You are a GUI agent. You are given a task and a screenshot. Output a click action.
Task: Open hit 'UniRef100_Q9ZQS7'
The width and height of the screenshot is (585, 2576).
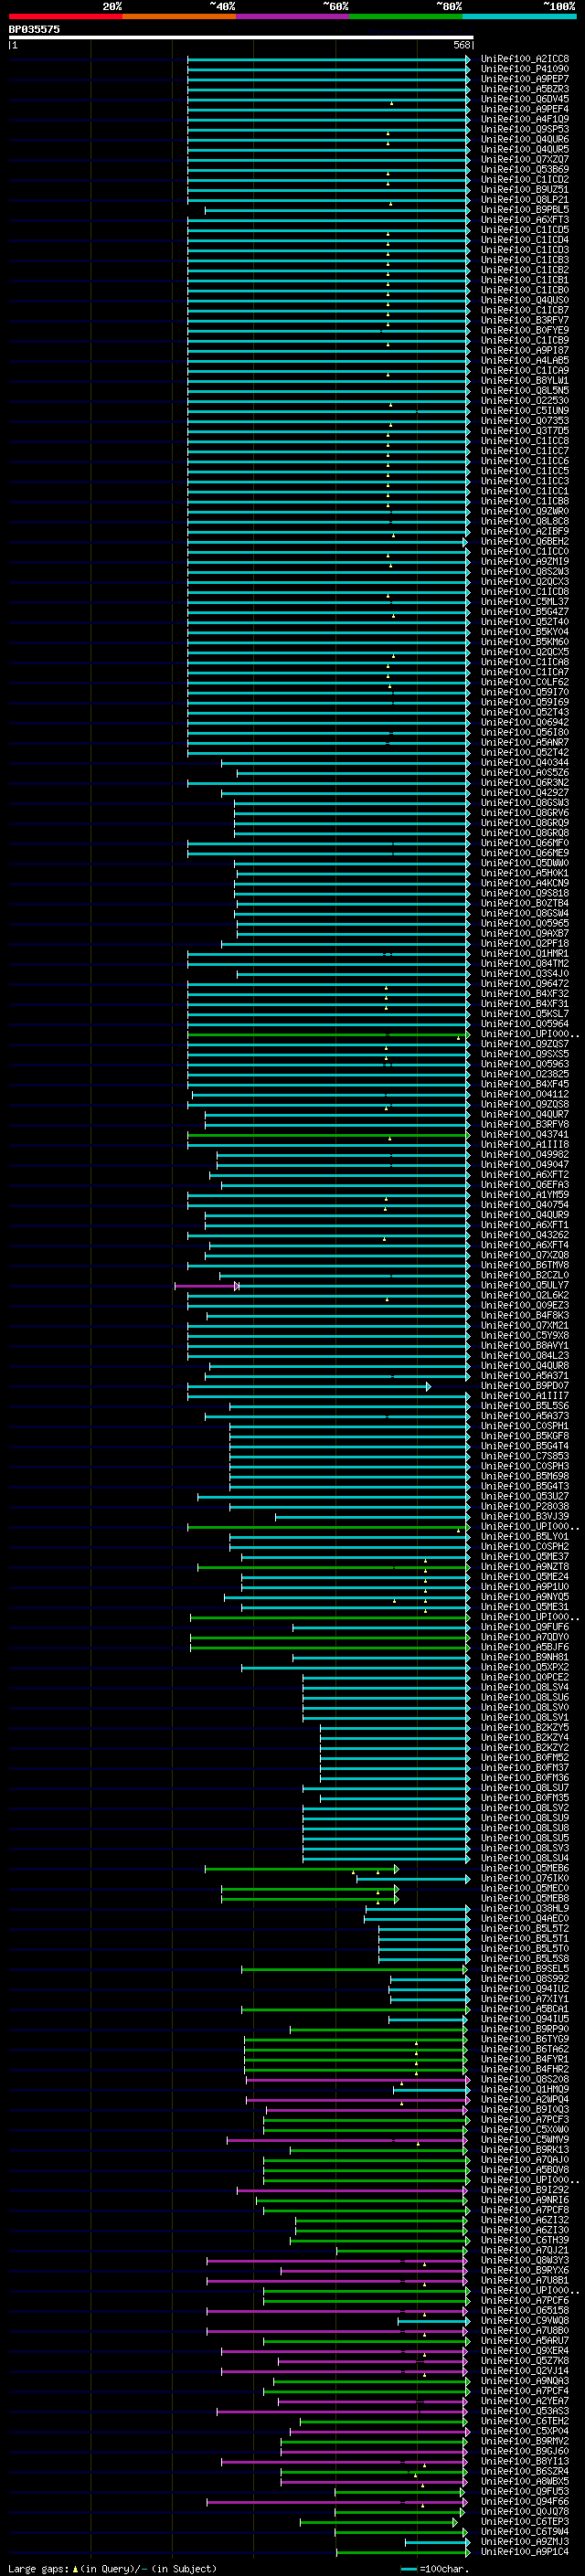(525, 1044)
